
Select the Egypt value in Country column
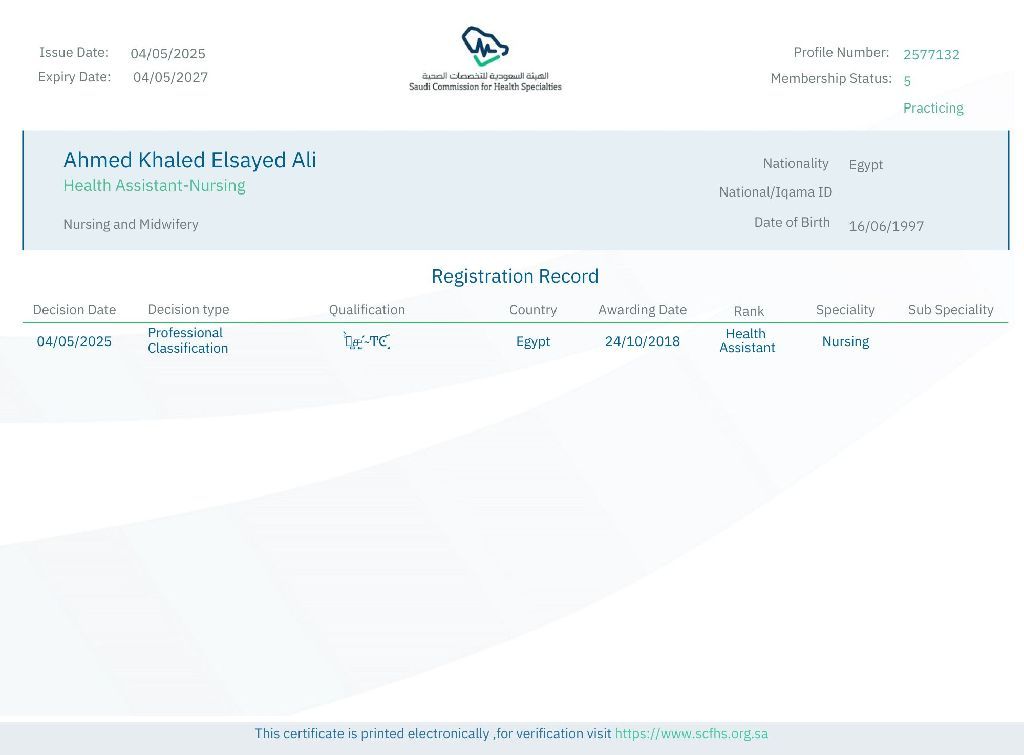coord(533,342)
